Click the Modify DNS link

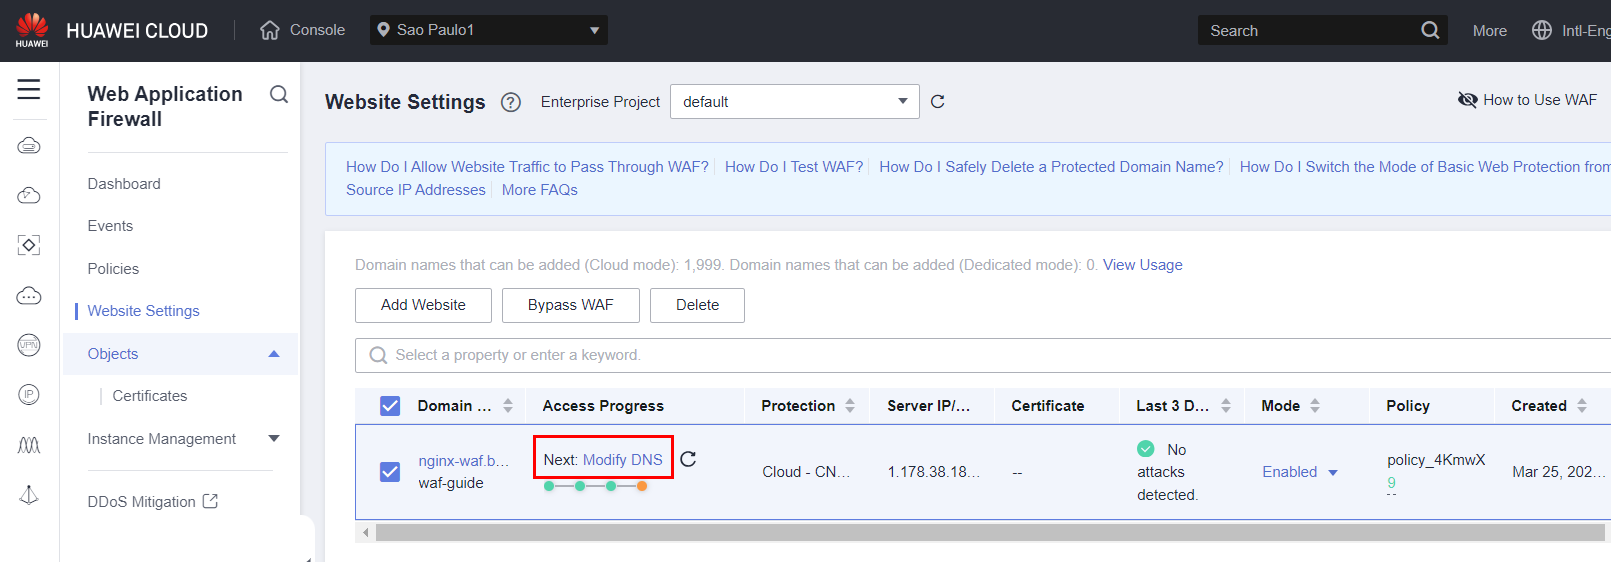point(622,460)
